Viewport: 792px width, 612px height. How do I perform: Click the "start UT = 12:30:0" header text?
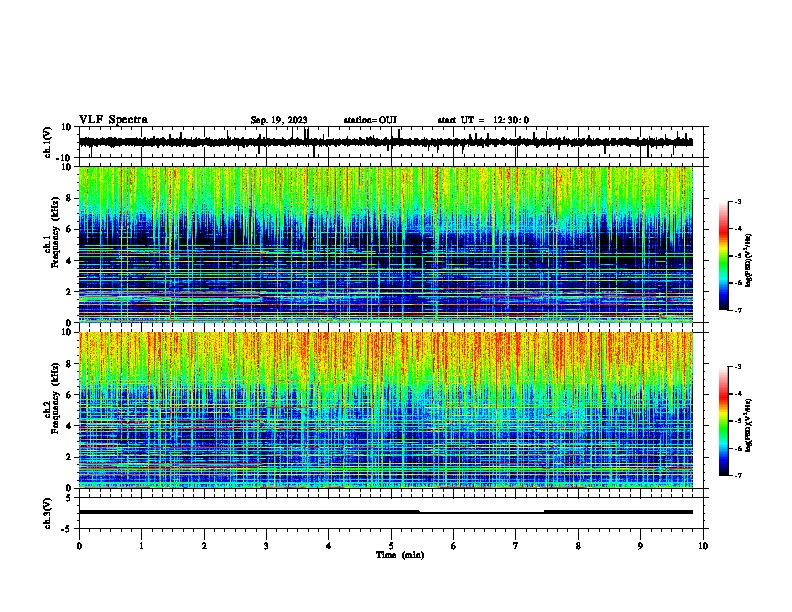pos(483,120)
